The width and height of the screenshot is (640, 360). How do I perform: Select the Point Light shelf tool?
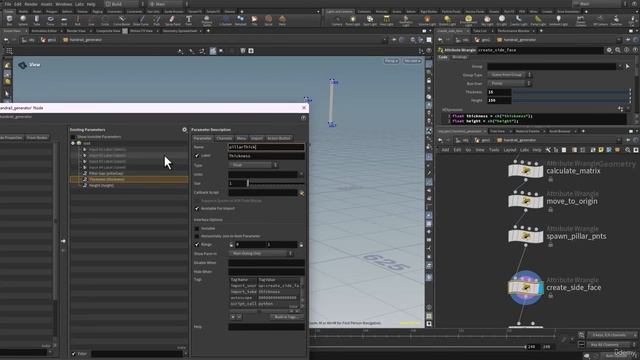(353, 20)
